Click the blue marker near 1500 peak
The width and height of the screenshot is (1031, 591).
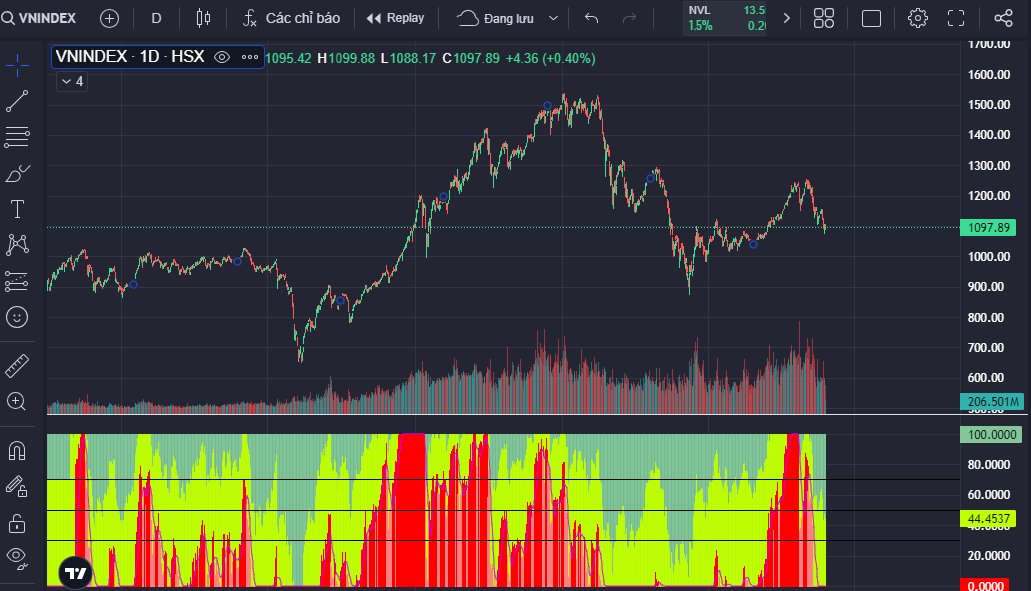pos(547,105)
